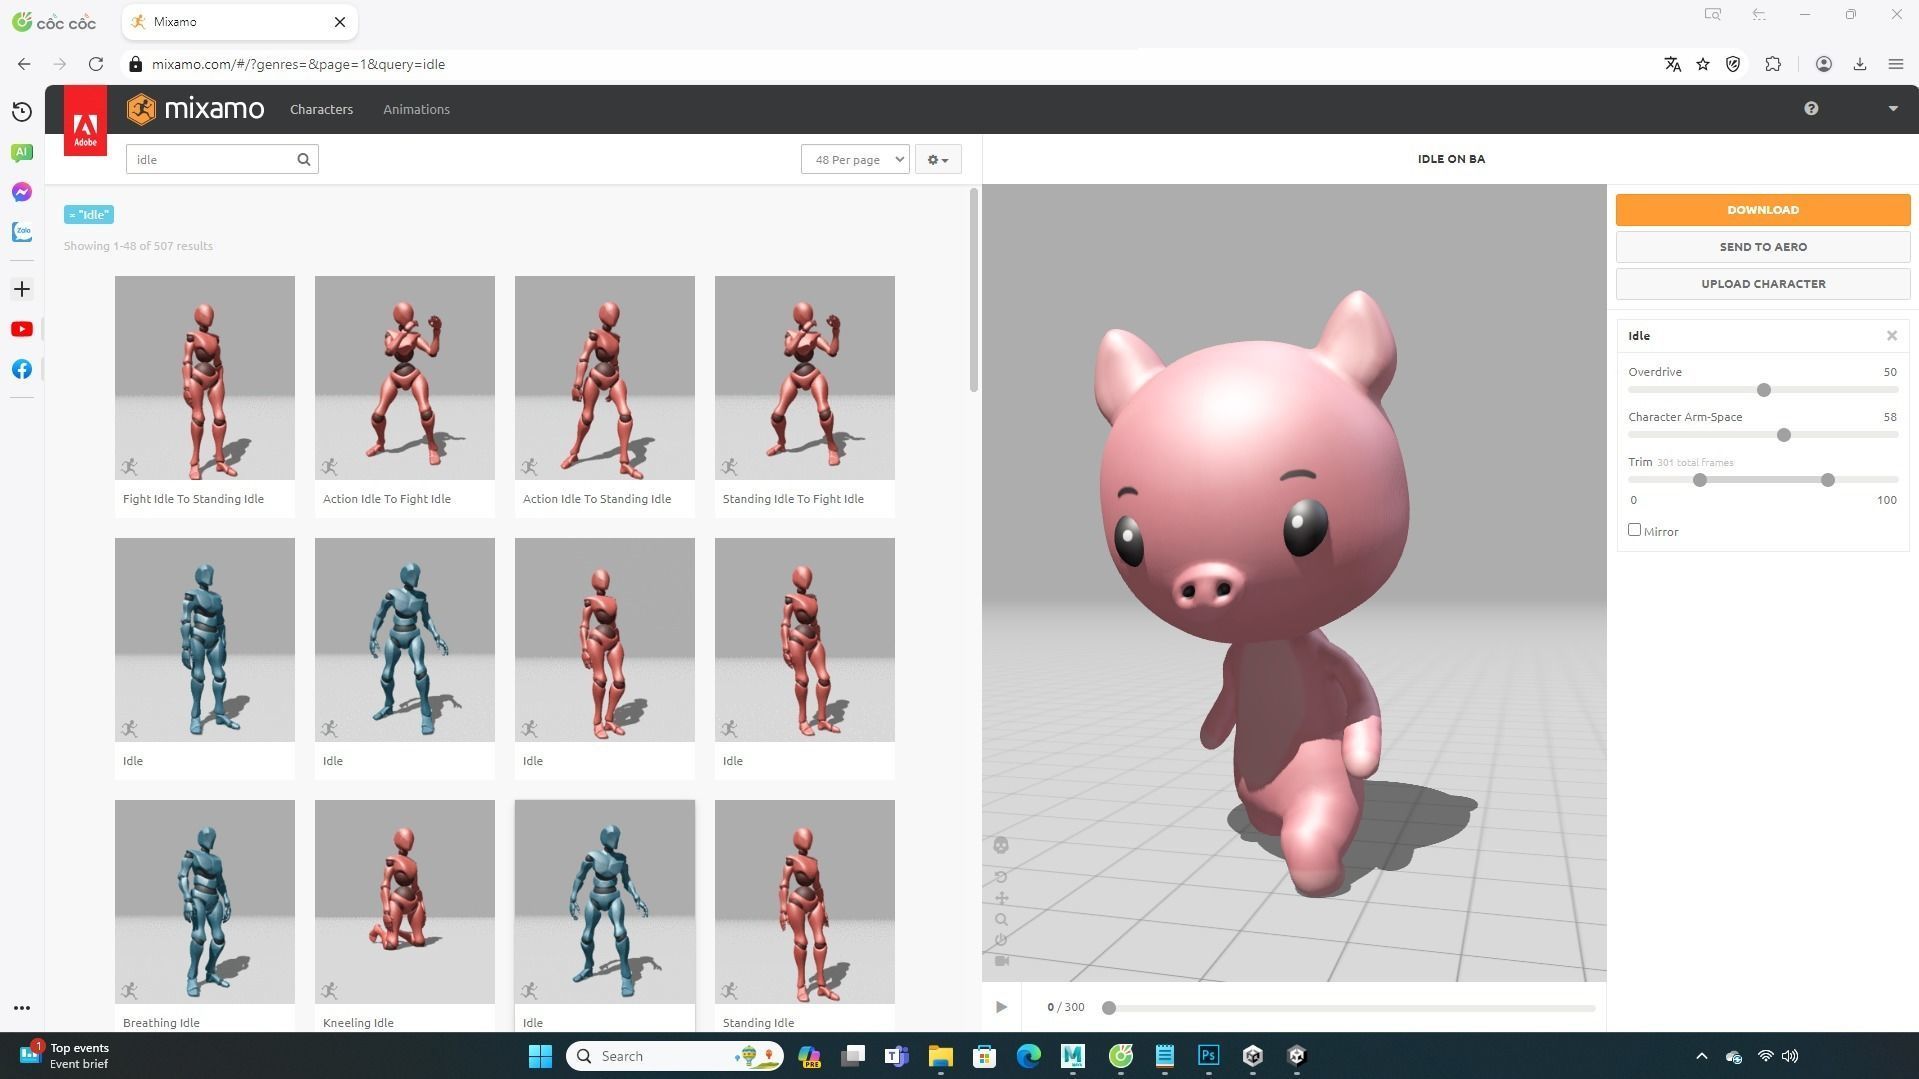Open Messenger from browser sidebar
The height and width of the screenshot is (1079, 1919).
[x=22, y=192]
